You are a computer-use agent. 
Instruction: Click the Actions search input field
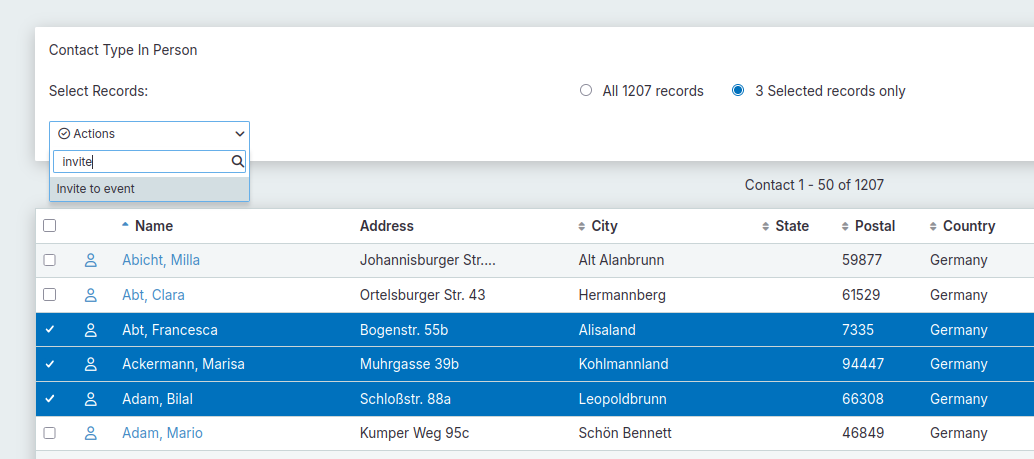point(141,161)
